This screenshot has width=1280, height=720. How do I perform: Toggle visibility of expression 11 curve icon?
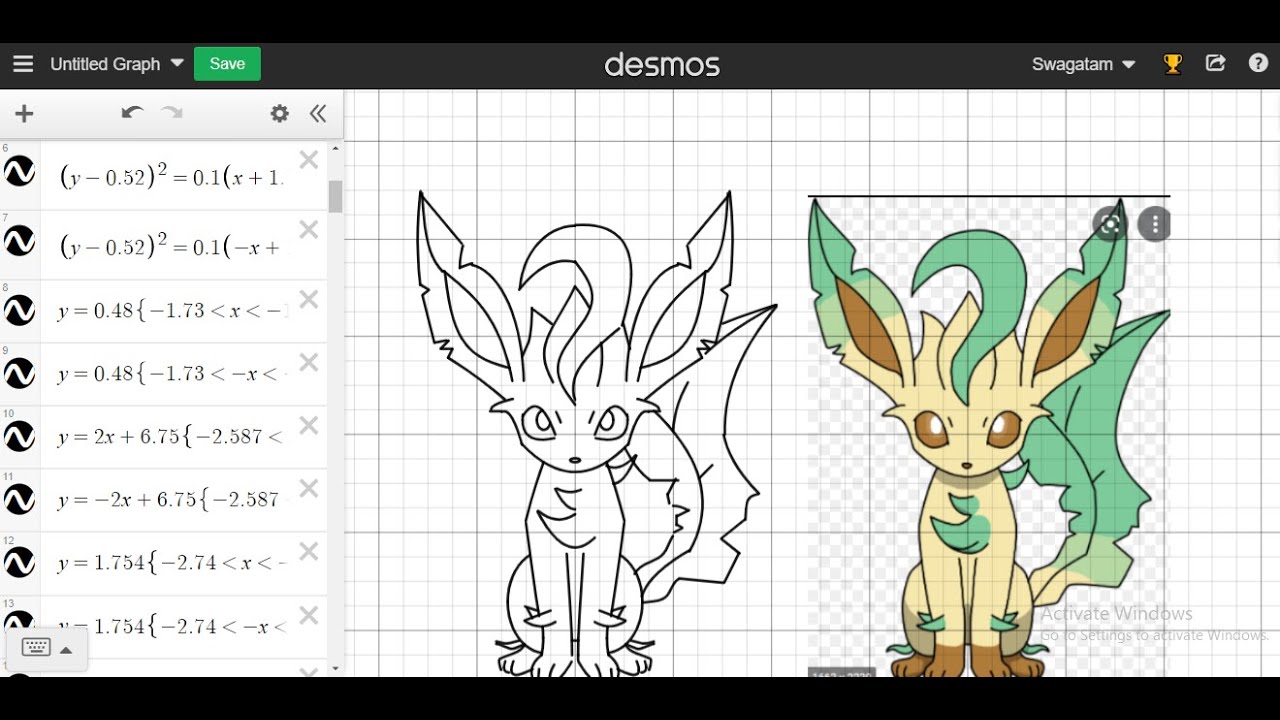[x=20, y=500]
